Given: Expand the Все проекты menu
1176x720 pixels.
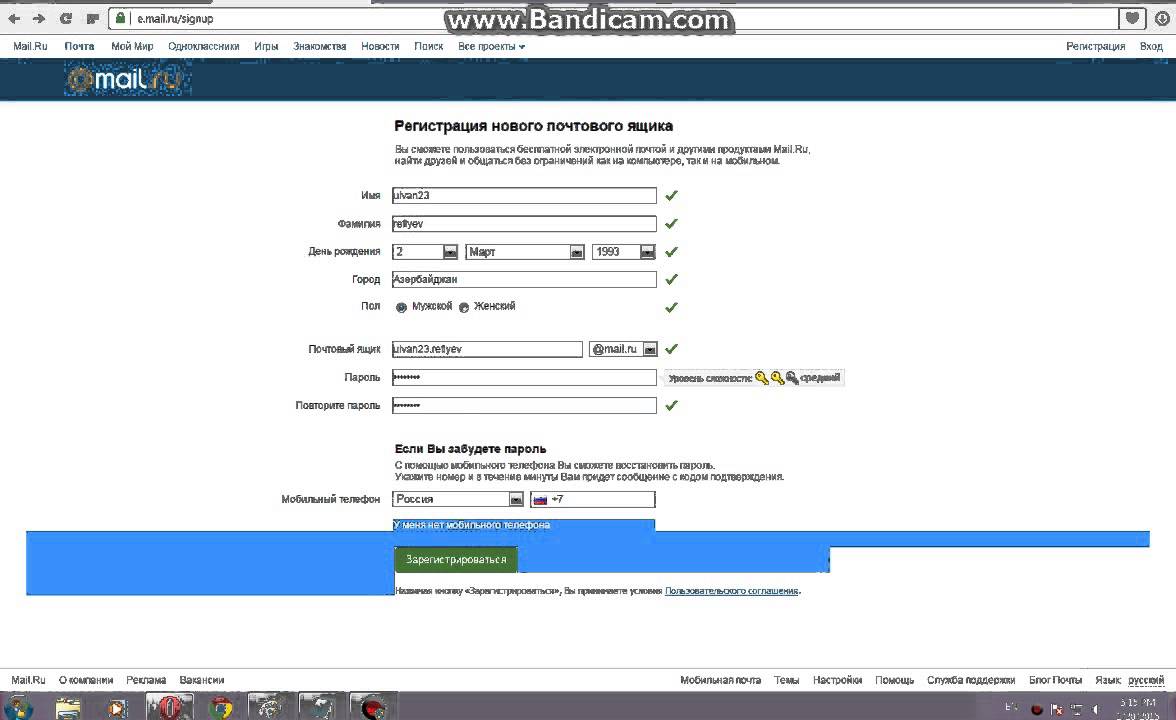Looking at the screenshot, I should [491, 46].
